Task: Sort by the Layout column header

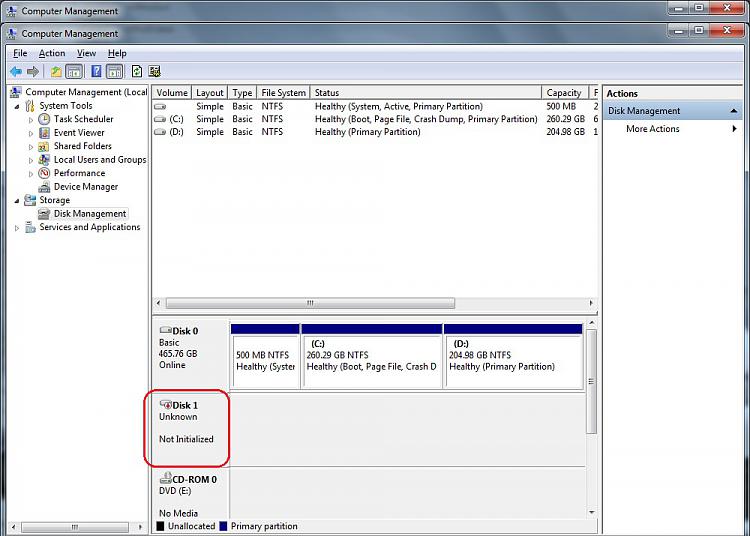Action: [210, 93]
